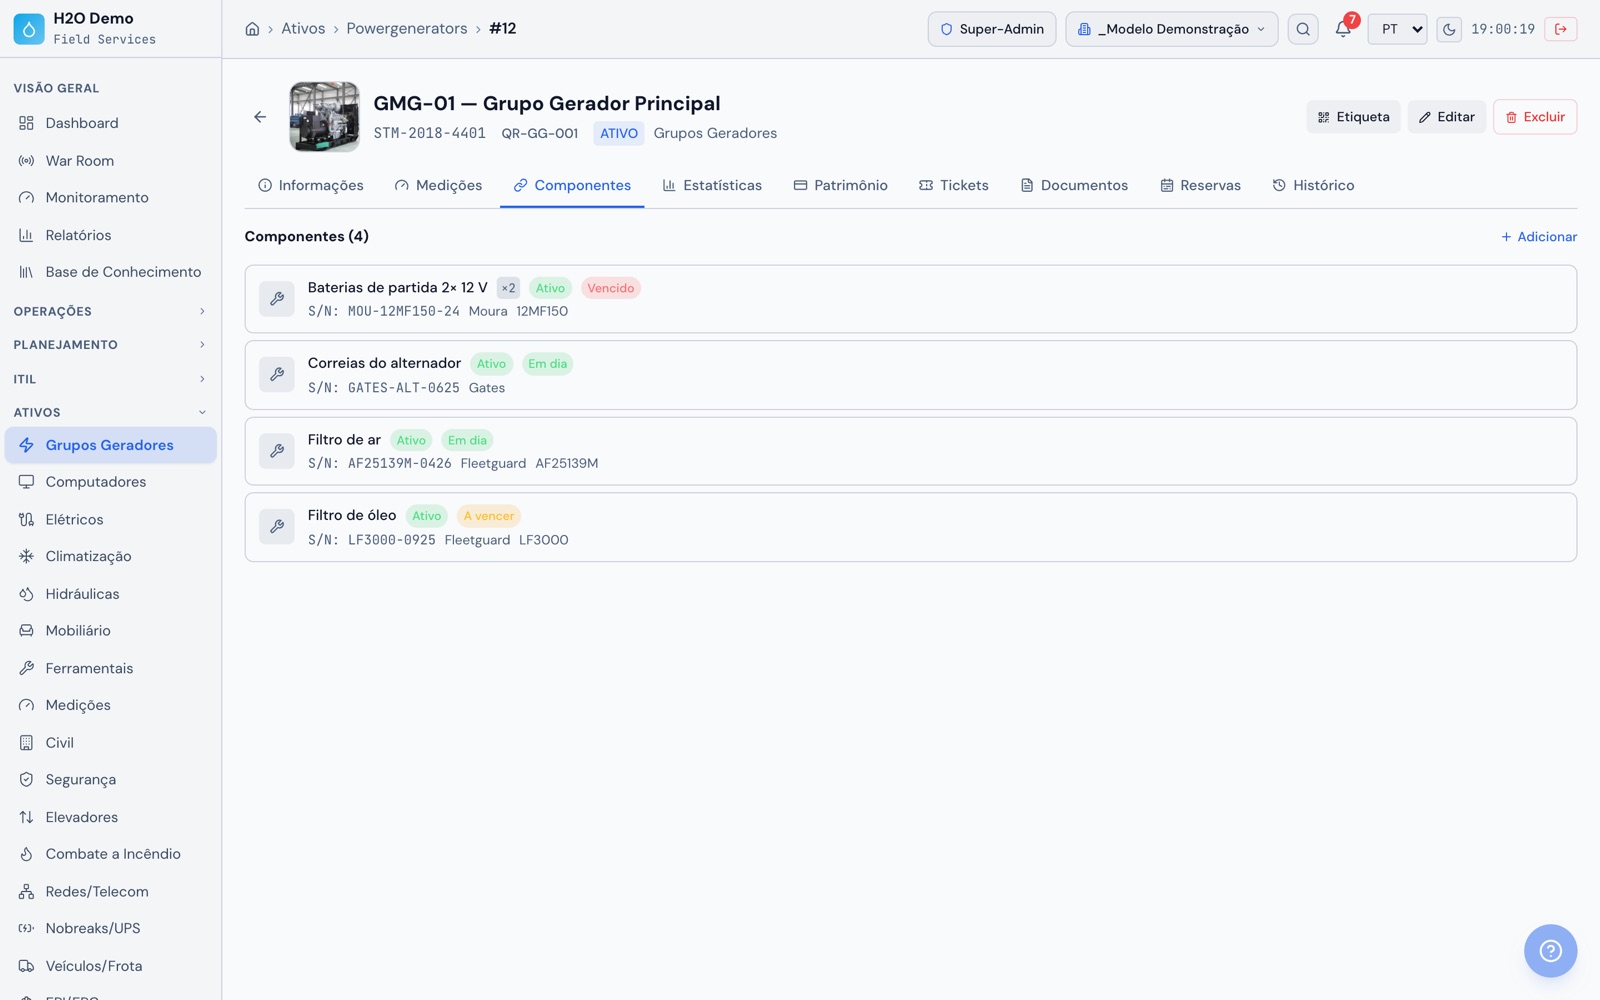Viewport: 1600px width, 1000px height.
Task: Click the Excluir button
Action: (x=1535, y=117)
